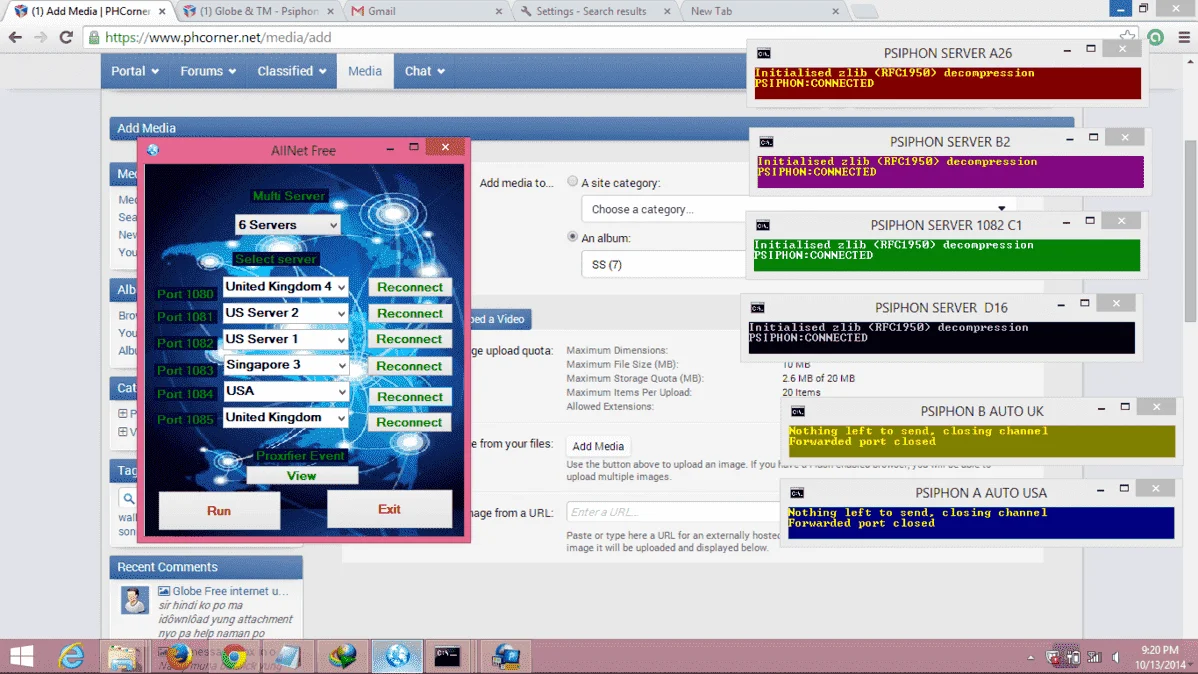
Task: Click PSIPHON SERVER 1082 C1 console icon
Action: [763, 225]
